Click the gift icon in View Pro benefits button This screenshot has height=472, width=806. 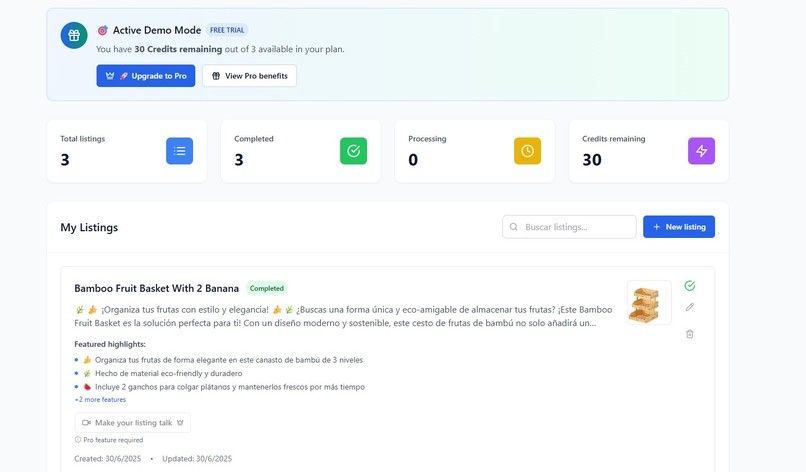tap(216, 76)
